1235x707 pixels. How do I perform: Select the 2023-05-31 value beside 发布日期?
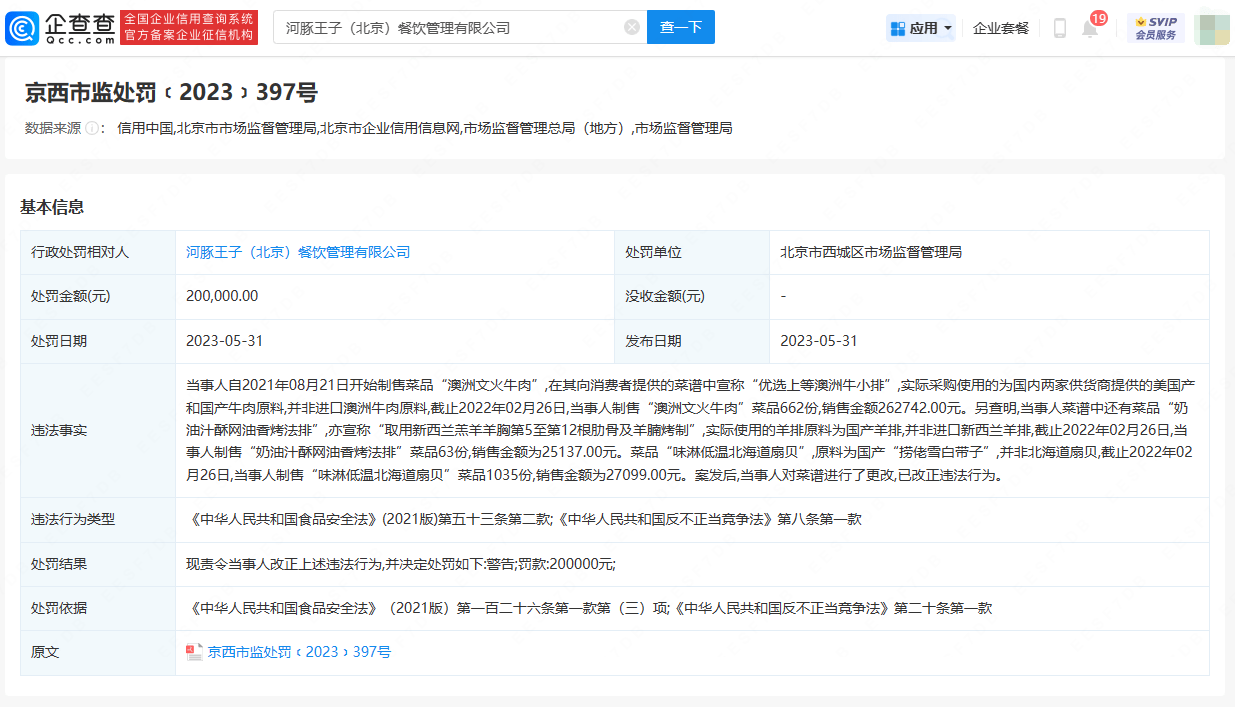[x=819, y=341]
